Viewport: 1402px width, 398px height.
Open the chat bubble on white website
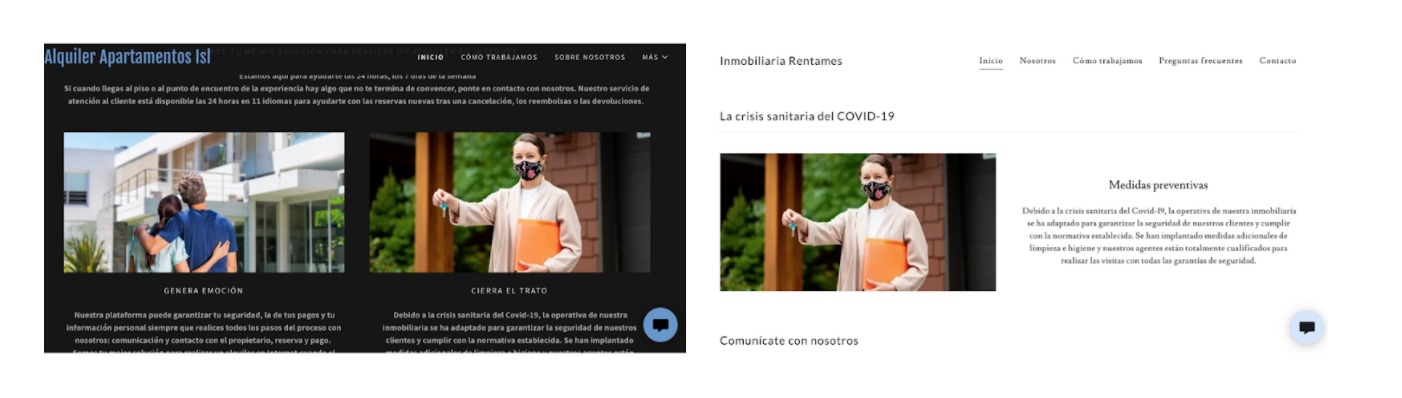point(1307,328)
